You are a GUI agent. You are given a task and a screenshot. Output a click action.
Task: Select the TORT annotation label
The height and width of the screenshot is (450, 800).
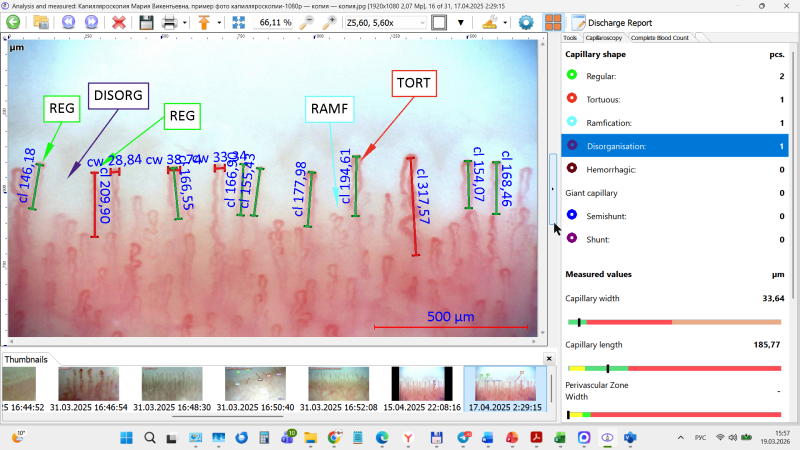point(414,83)
